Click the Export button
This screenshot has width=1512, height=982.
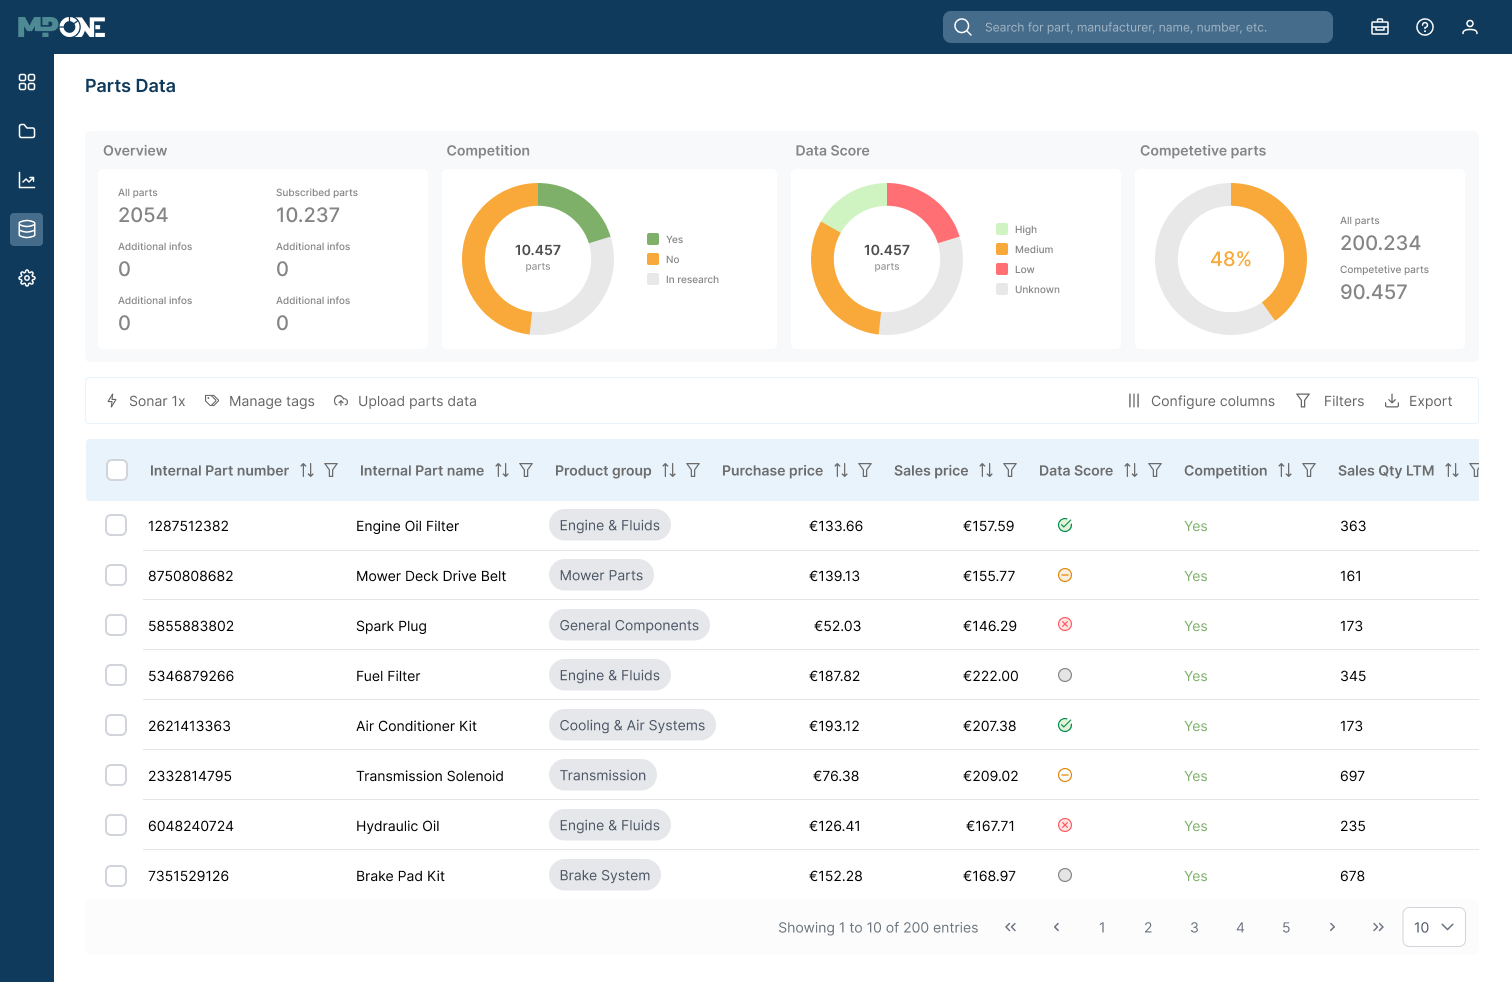(x=1418, y=401)
